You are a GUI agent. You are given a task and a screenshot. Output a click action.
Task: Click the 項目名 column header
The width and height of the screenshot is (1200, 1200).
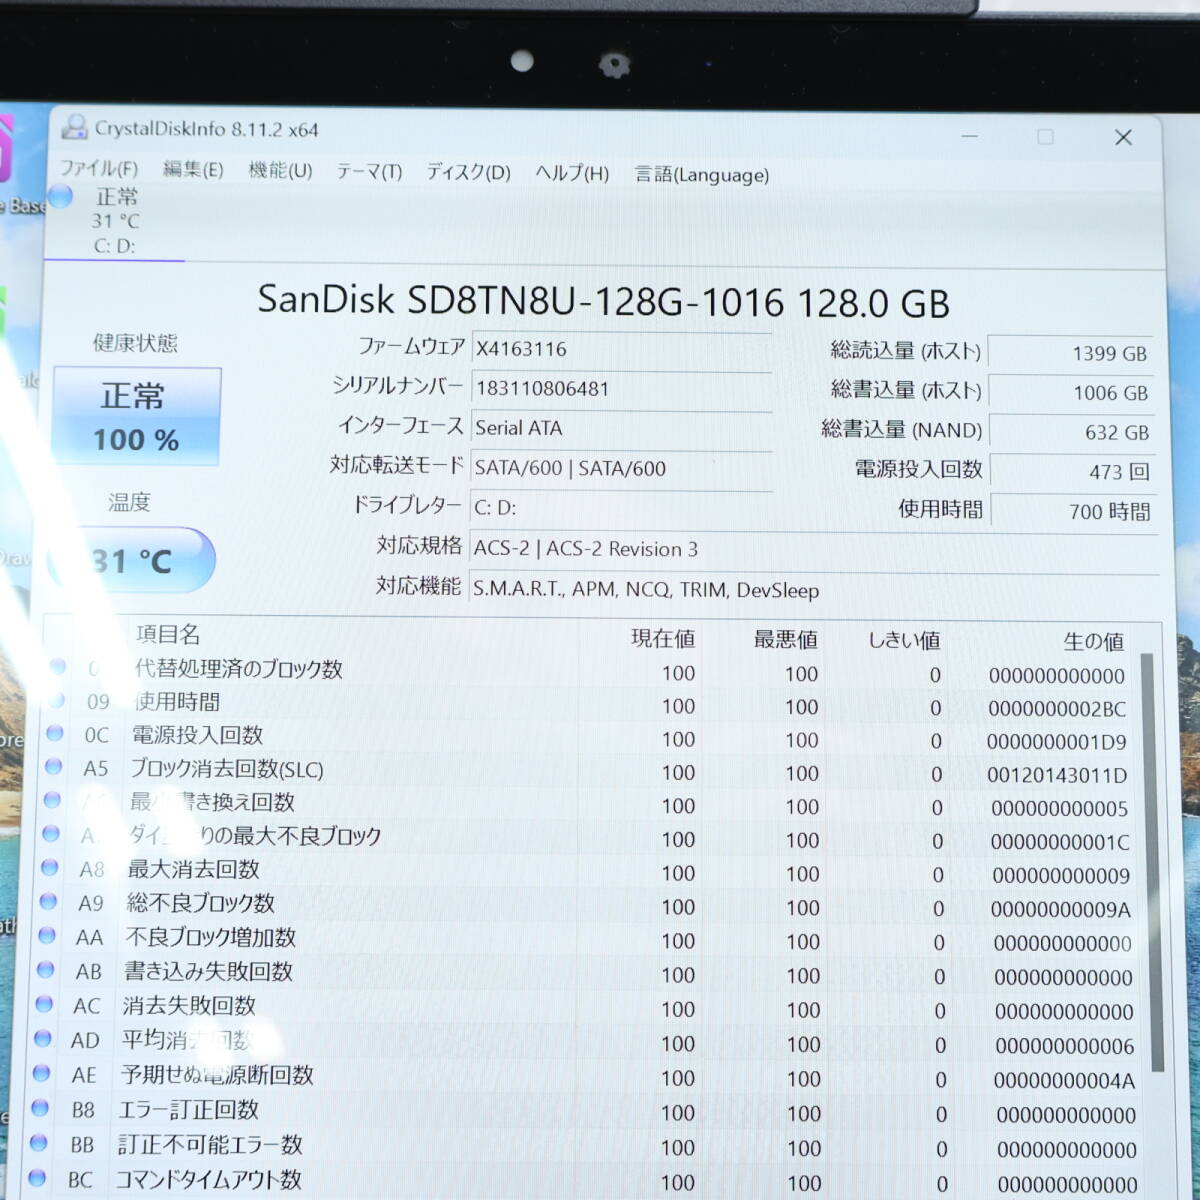(x=168, y=634)
